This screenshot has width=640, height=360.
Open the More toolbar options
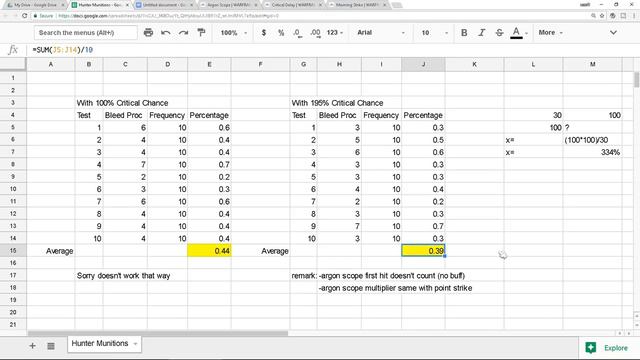point(550,33)
